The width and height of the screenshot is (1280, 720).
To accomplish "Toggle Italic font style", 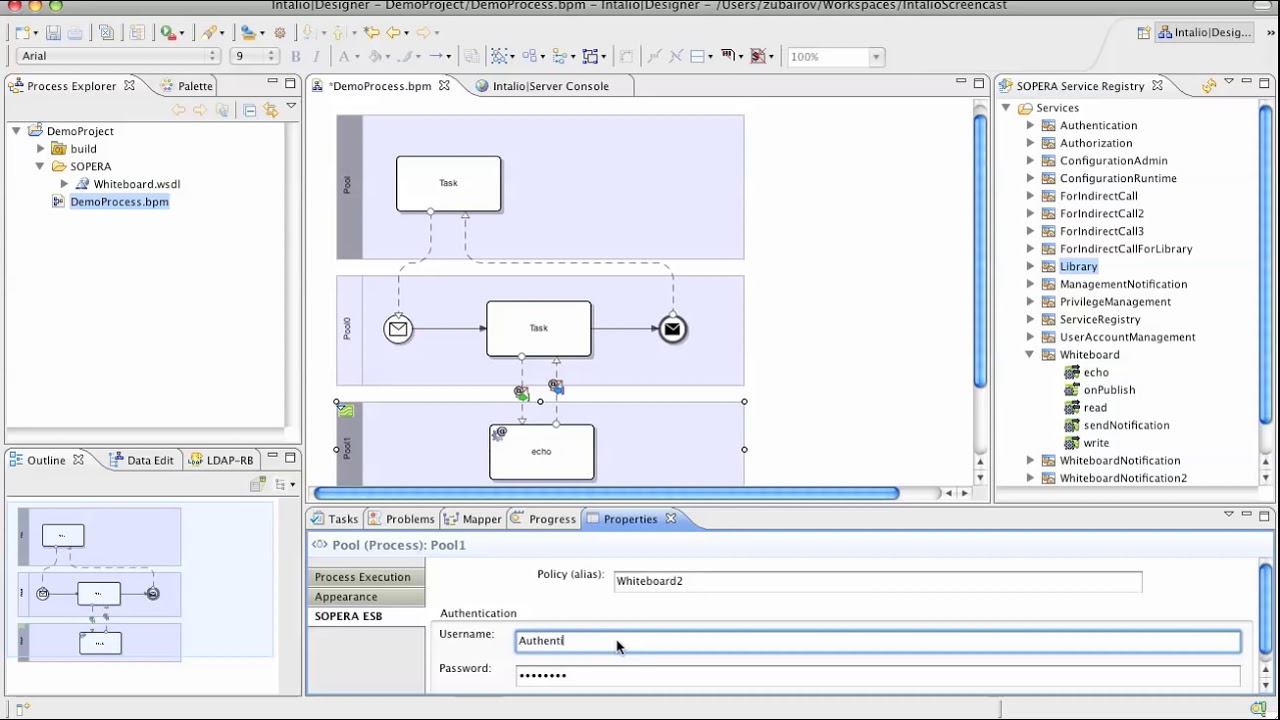I will [317, 57].
